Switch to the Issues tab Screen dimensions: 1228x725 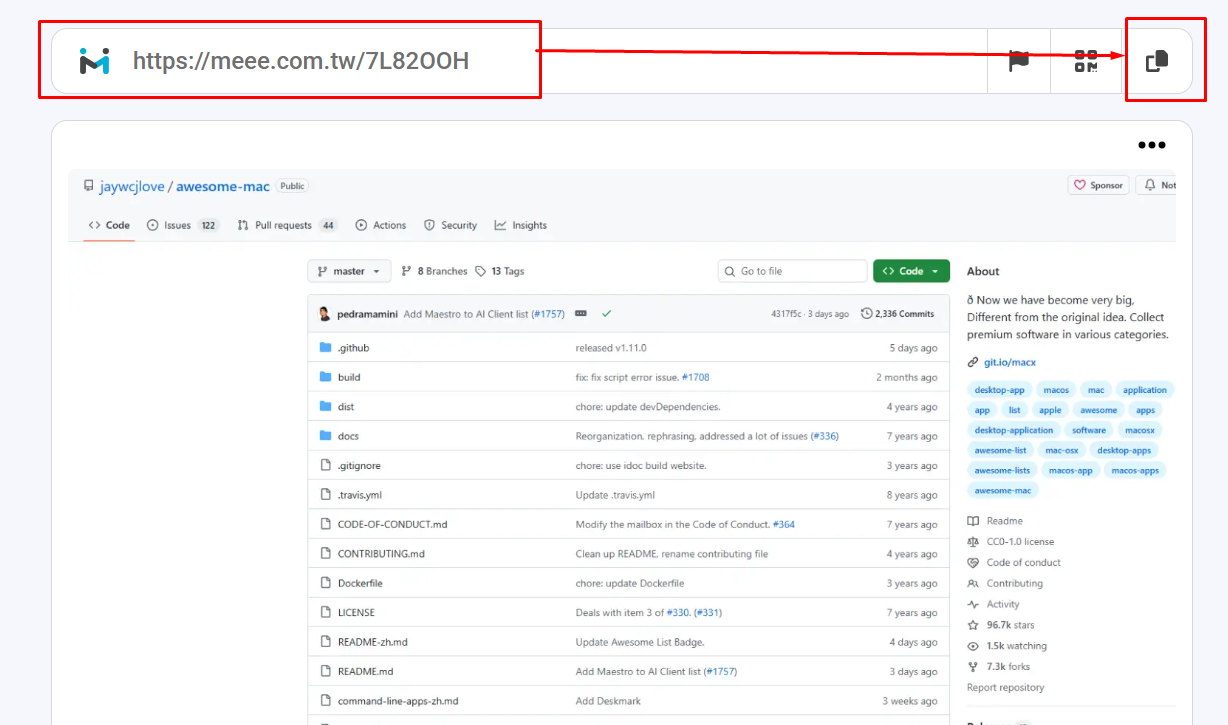point(183,225)
